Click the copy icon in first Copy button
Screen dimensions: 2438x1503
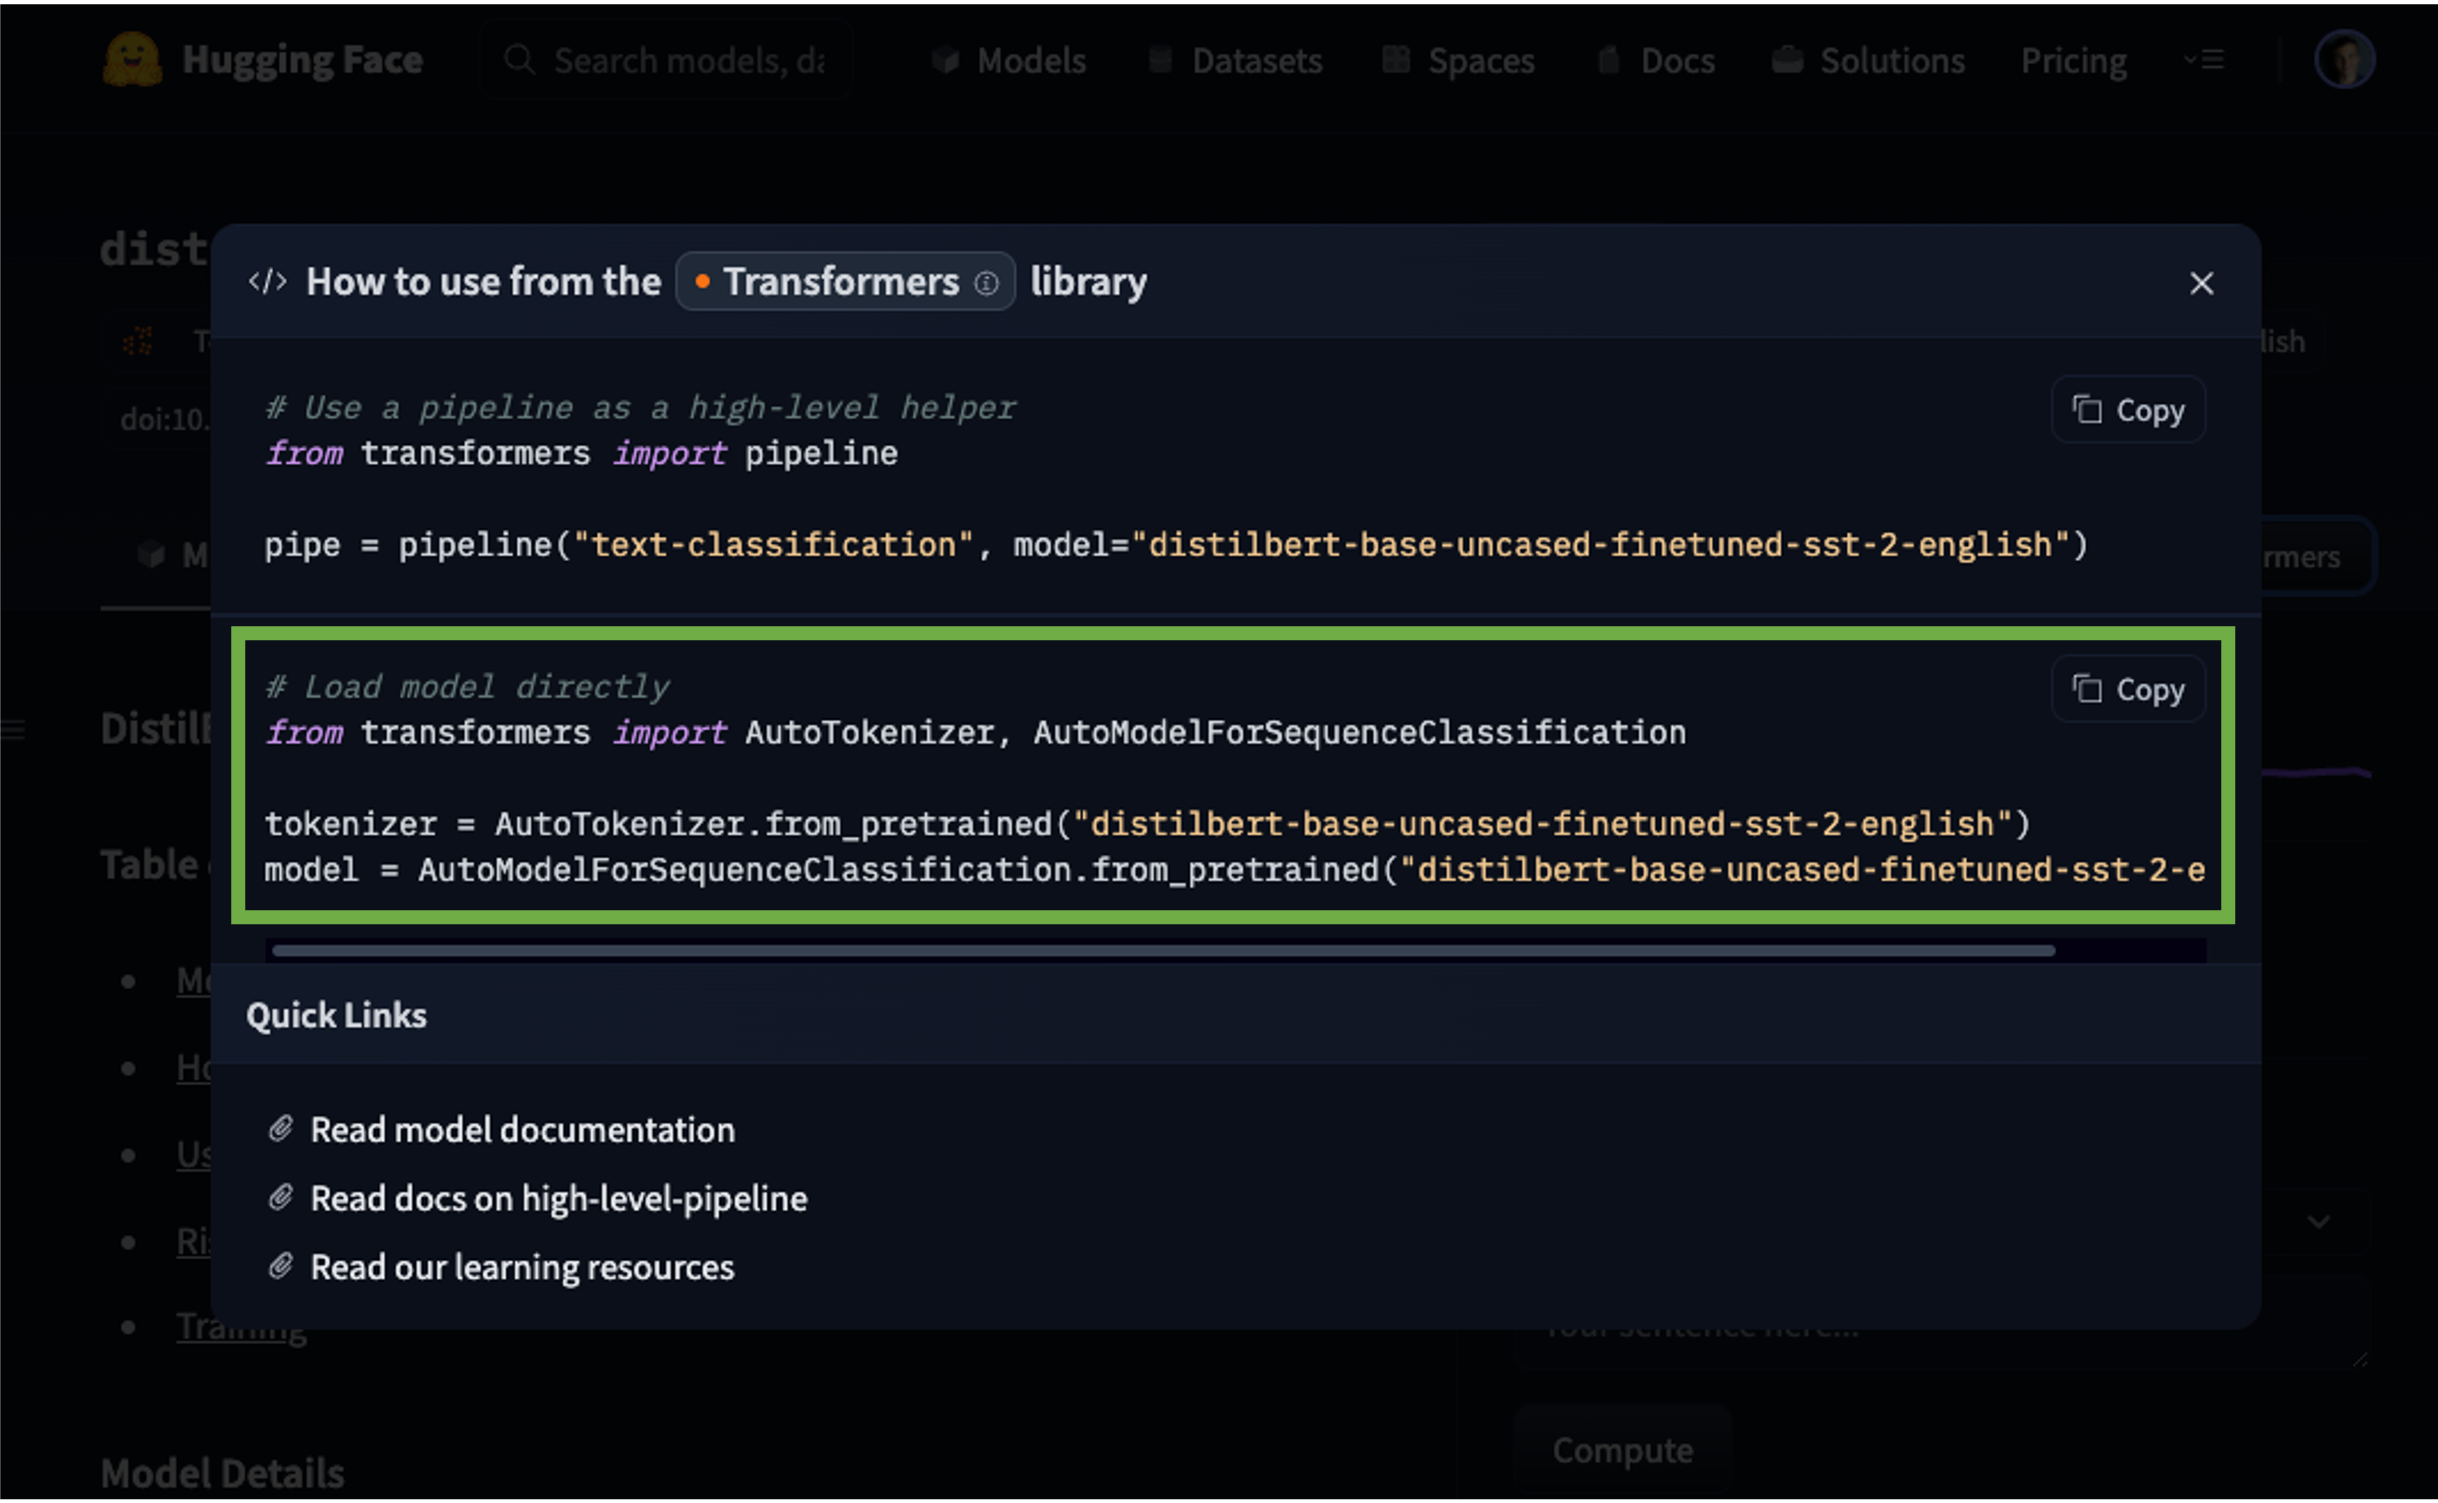click(2086, 410)
